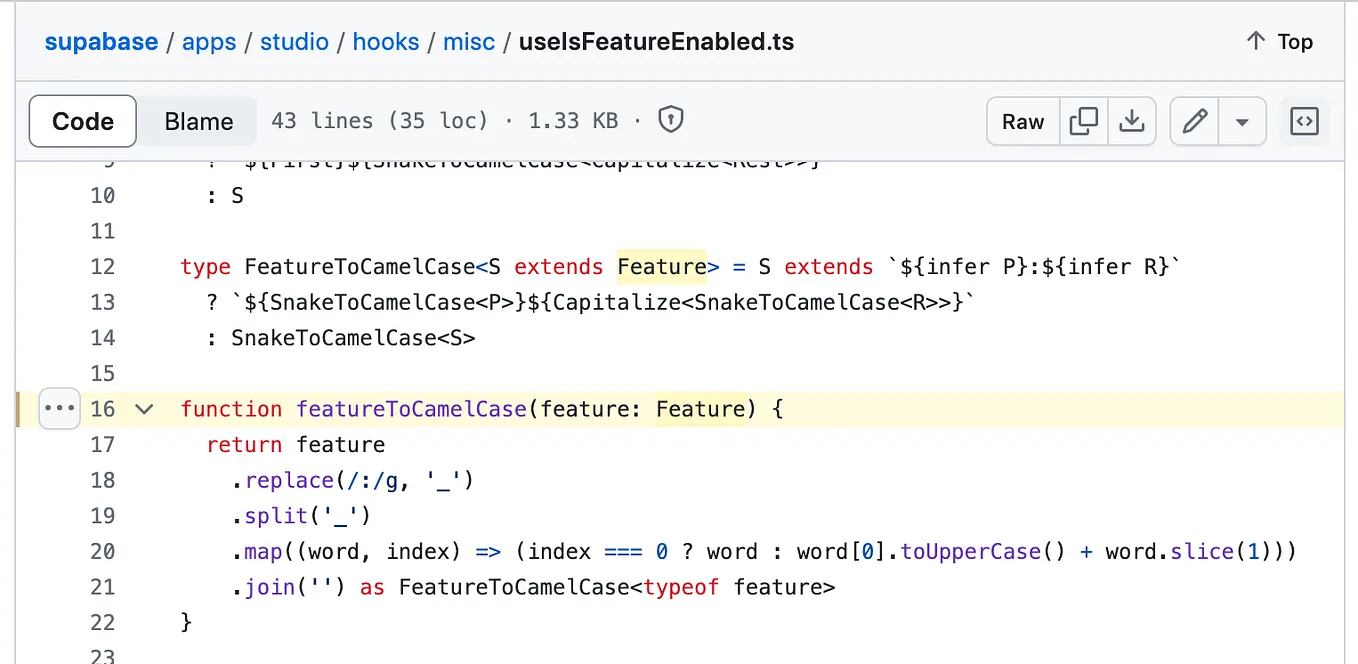Open the symbols panel icon
Viewport: 1358px width, 664px height.
[x=1305, y=120]
